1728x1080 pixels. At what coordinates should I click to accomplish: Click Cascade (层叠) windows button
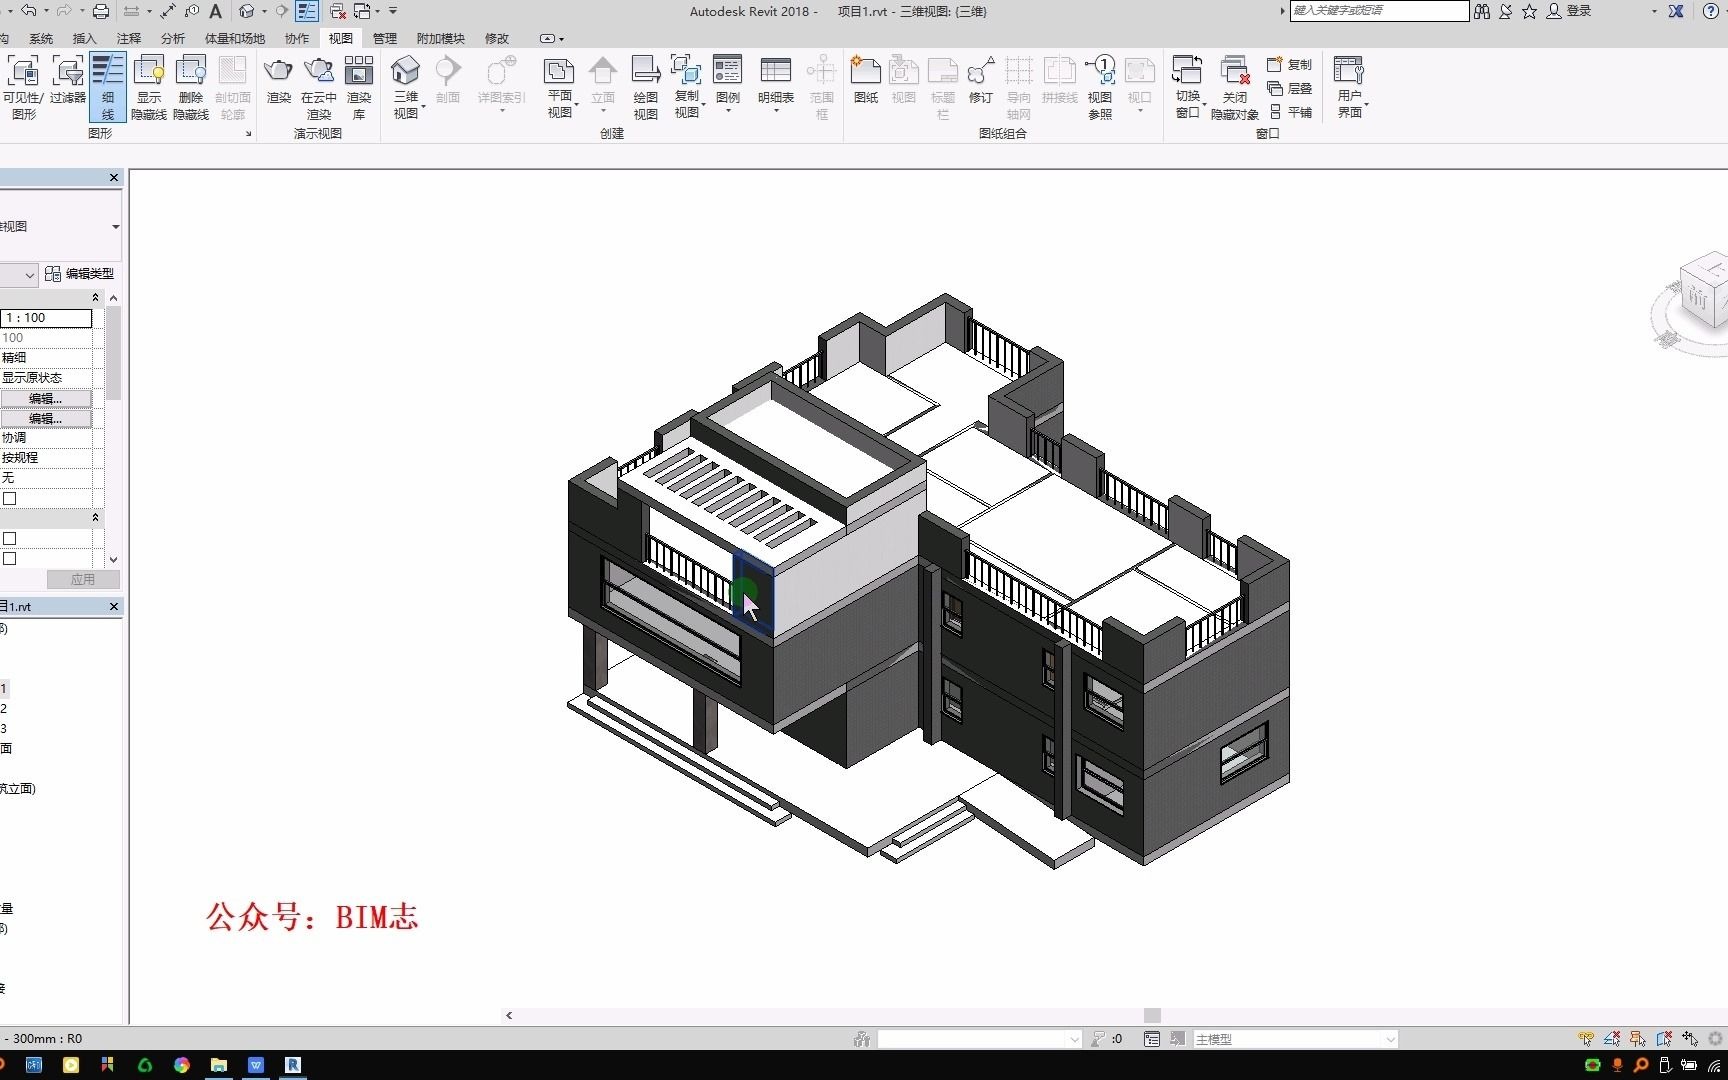point(1289,88)
